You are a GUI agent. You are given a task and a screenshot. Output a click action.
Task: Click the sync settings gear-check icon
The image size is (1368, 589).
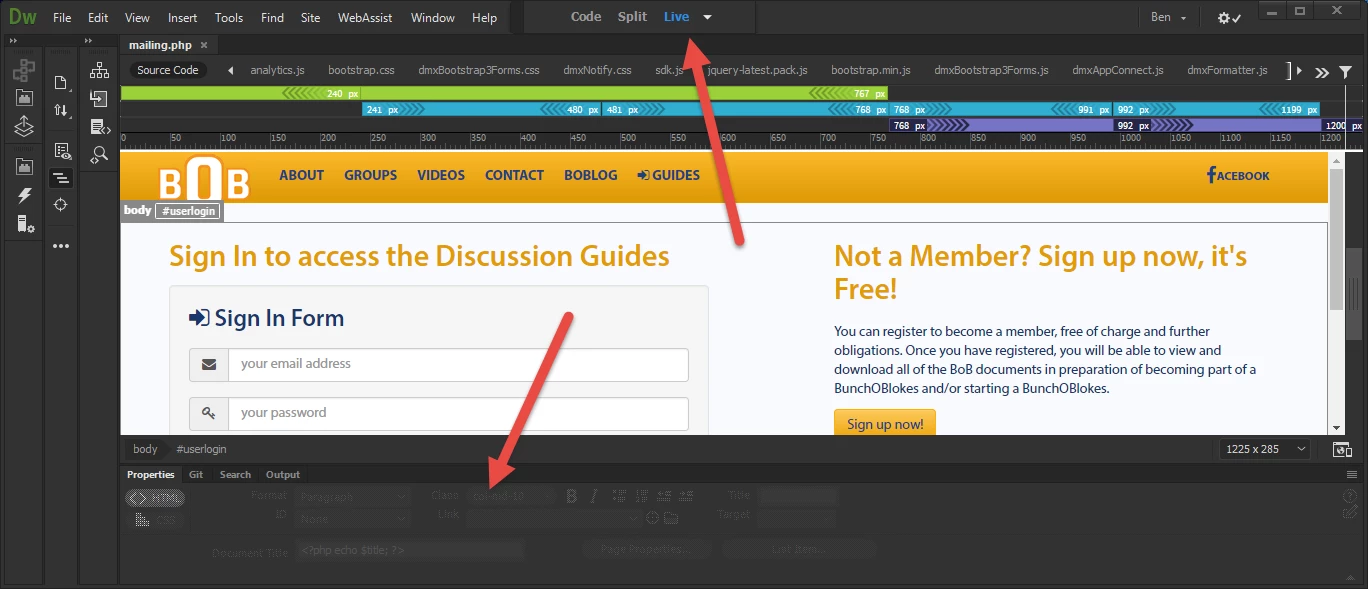pyautogui.click(x=1229, y=18)
